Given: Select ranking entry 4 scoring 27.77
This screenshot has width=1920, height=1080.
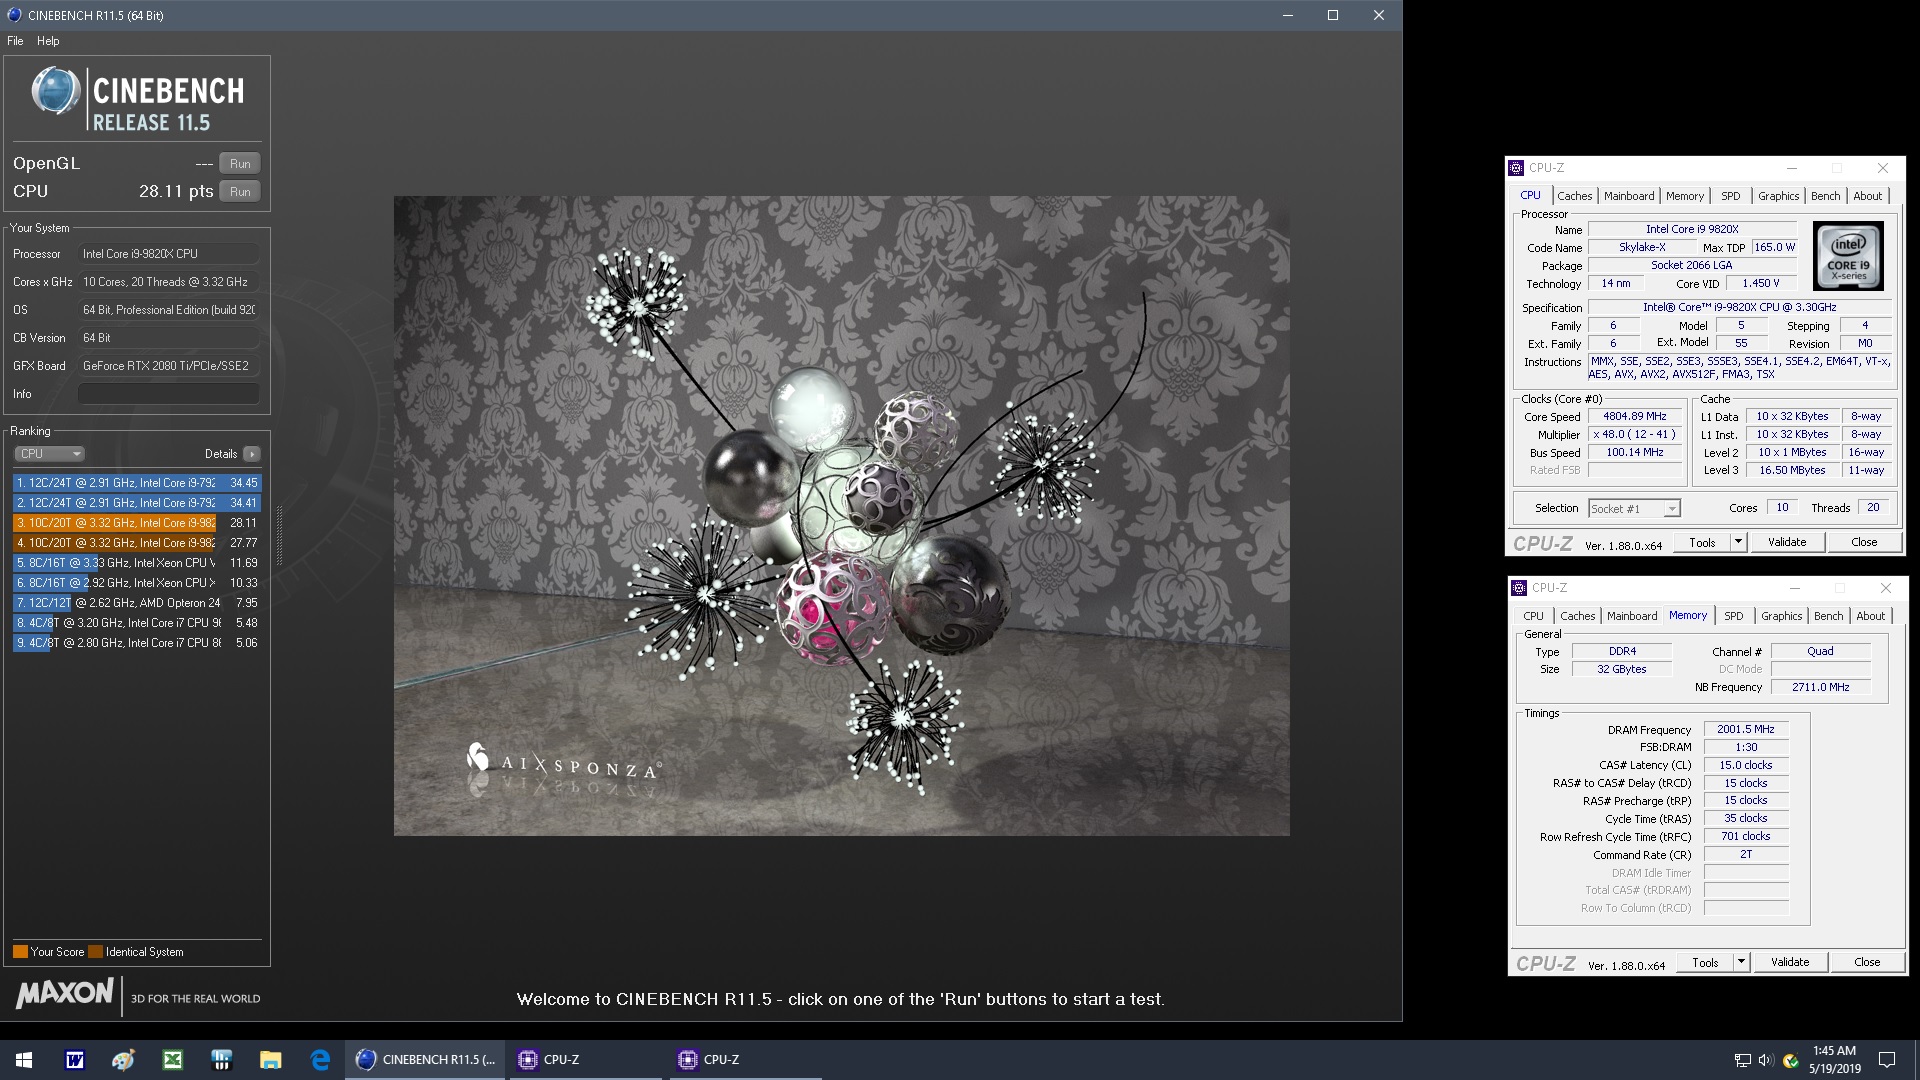Looking at the screenshot, I should [x=137, y=543].
